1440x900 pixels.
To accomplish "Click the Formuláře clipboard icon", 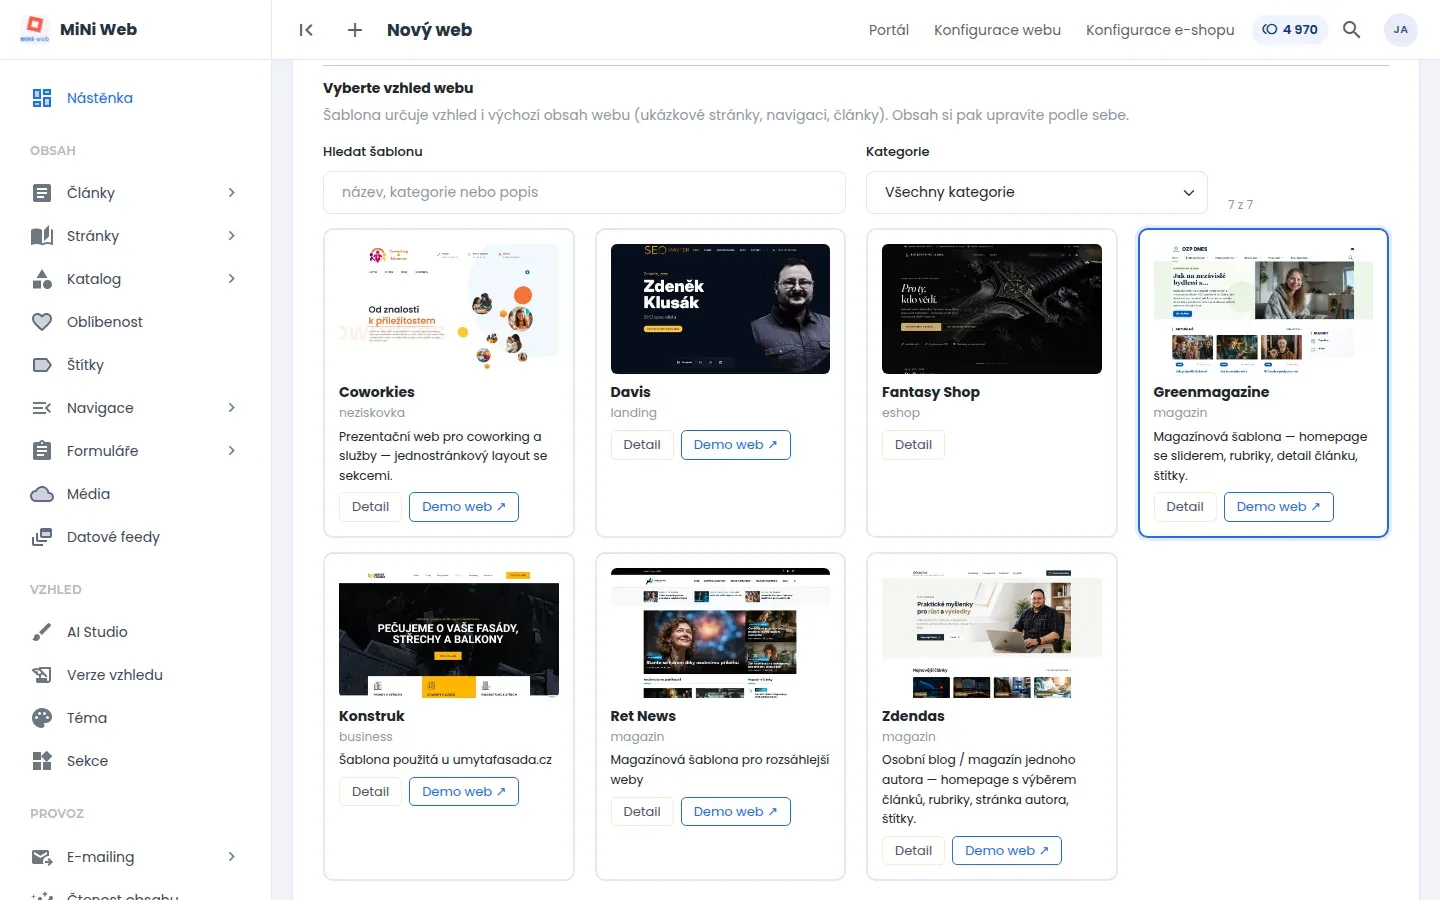I will click(x=42, y=451).
